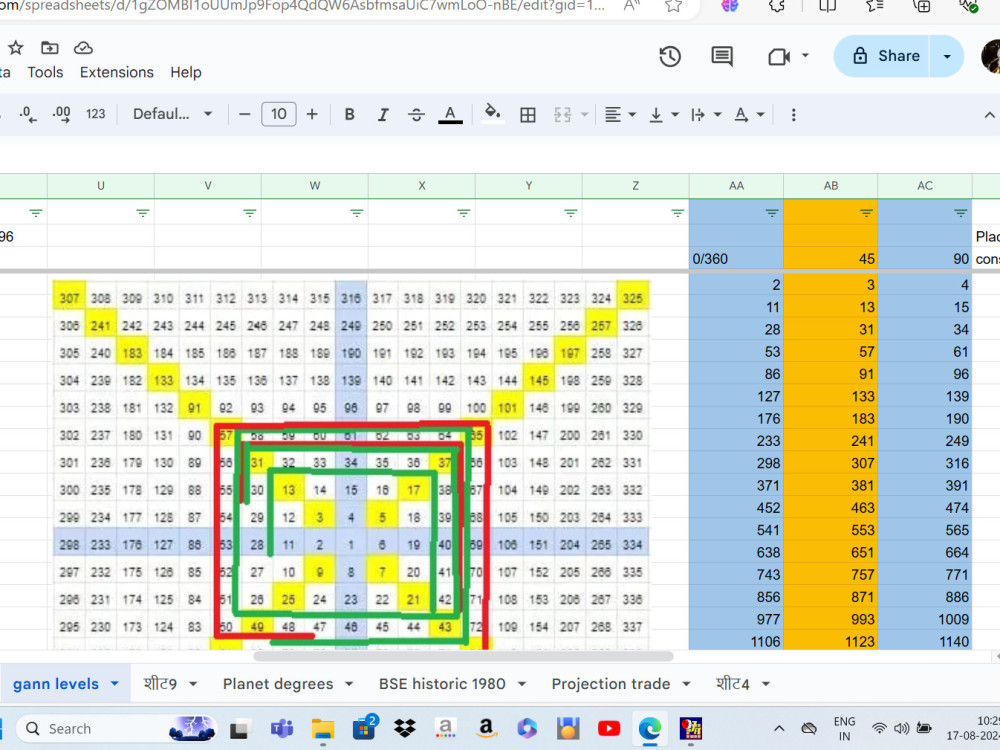1000x750 pixels.
Task: Toggle the filter on column AA
Action: pos(772,213)
